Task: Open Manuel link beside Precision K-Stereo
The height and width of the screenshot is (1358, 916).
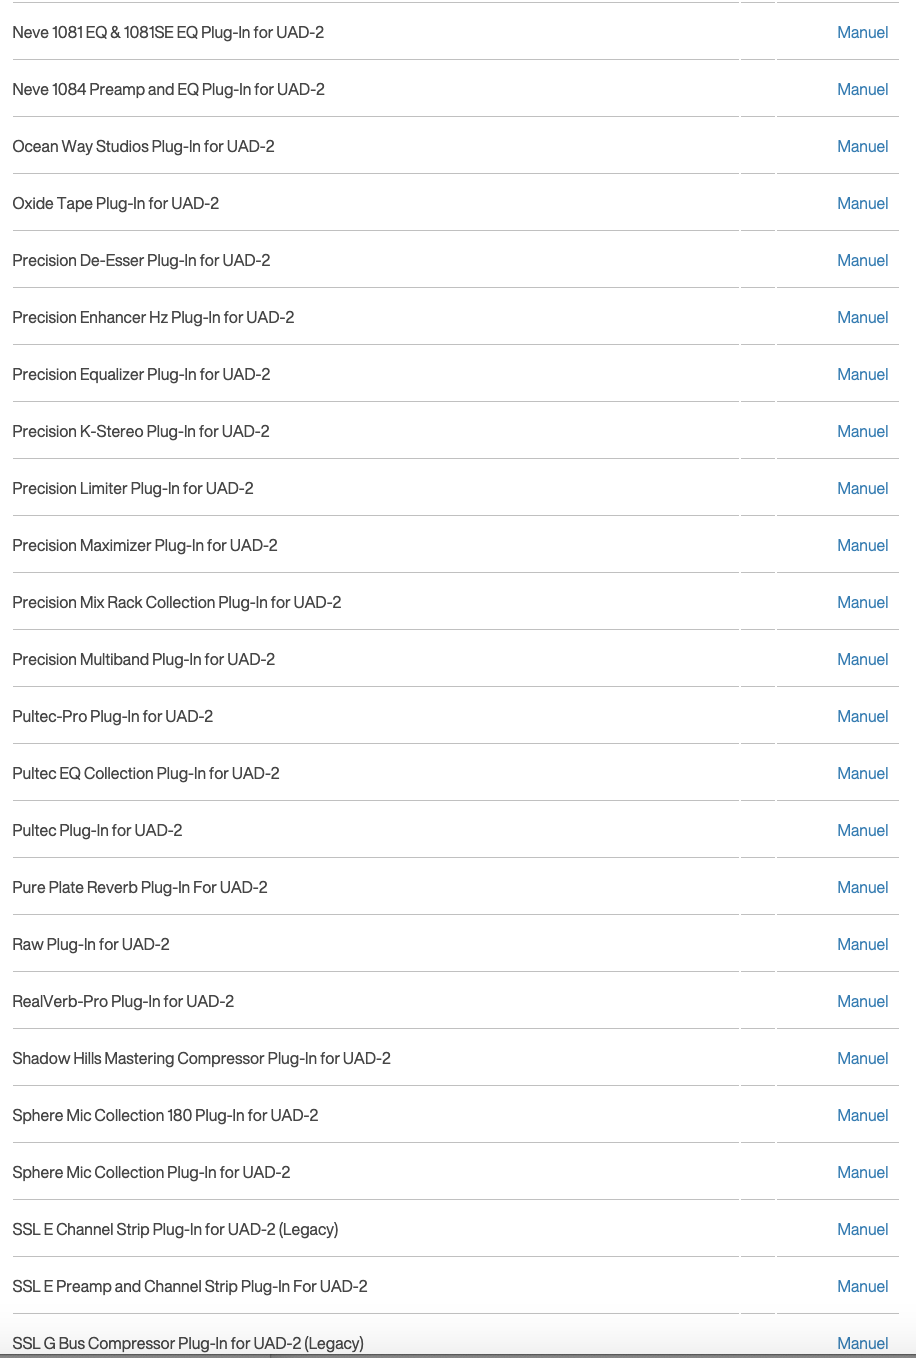Action: [x=862, y=431]
